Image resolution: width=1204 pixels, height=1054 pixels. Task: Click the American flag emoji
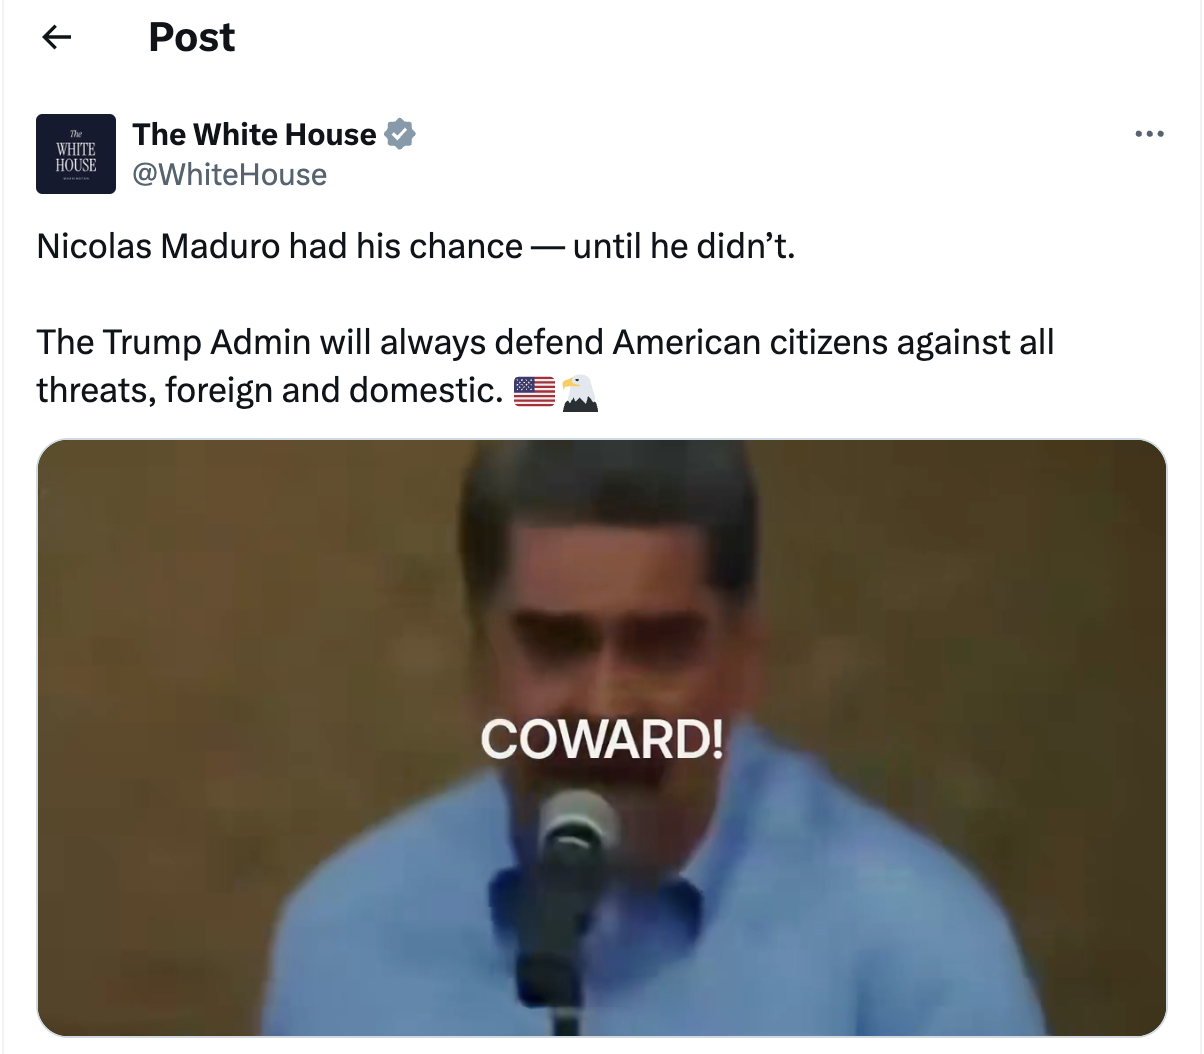coord(534,391)
